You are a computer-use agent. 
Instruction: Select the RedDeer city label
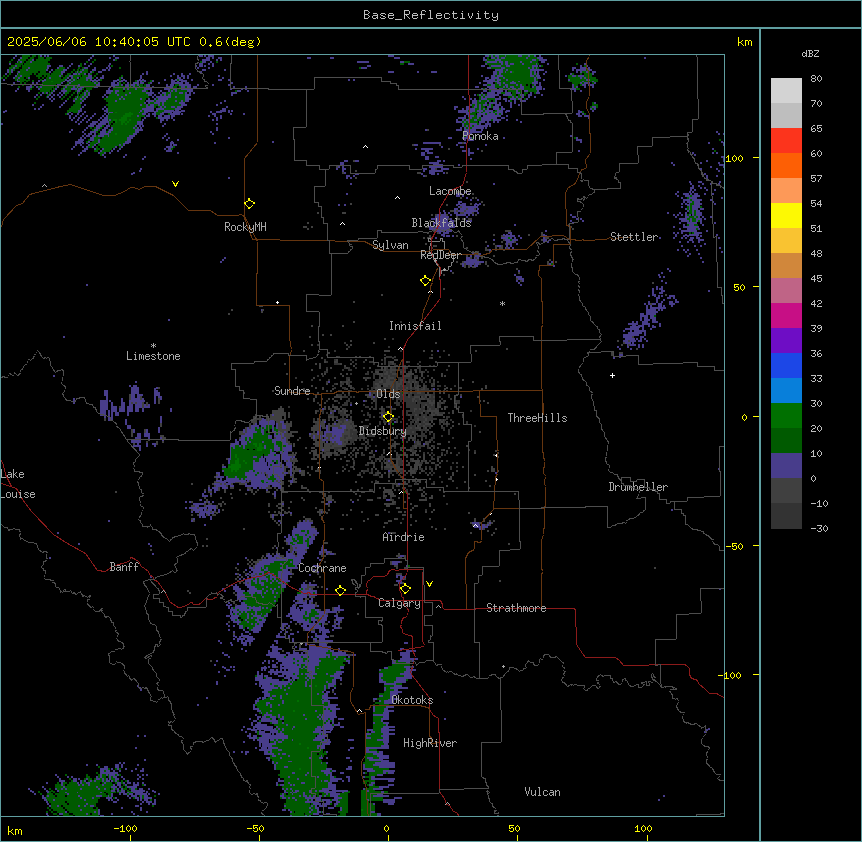click(440, 255)
